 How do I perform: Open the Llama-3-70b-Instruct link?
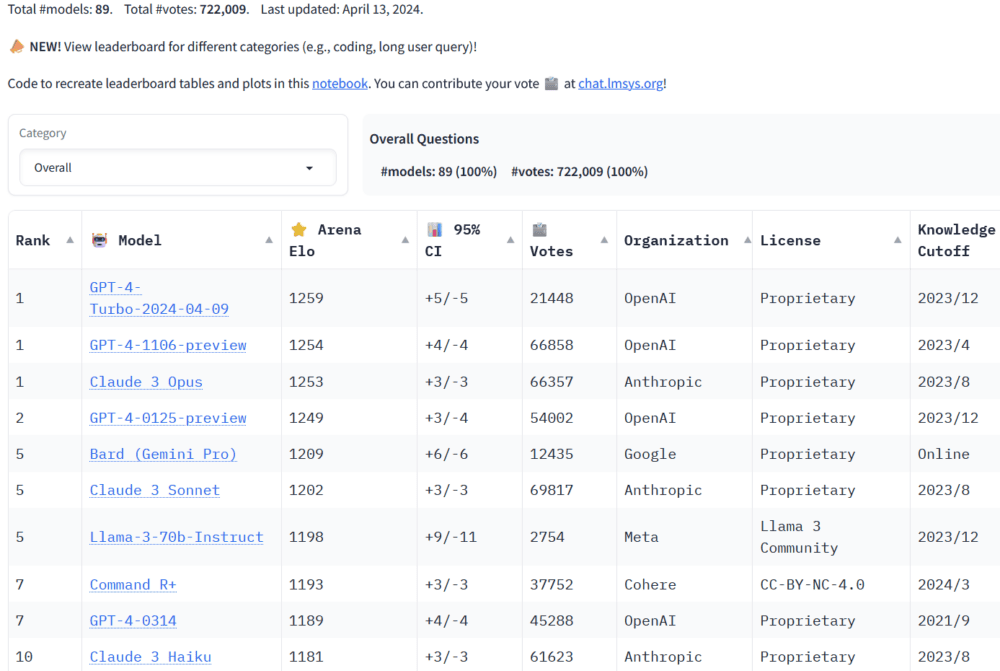coord(177,537)
